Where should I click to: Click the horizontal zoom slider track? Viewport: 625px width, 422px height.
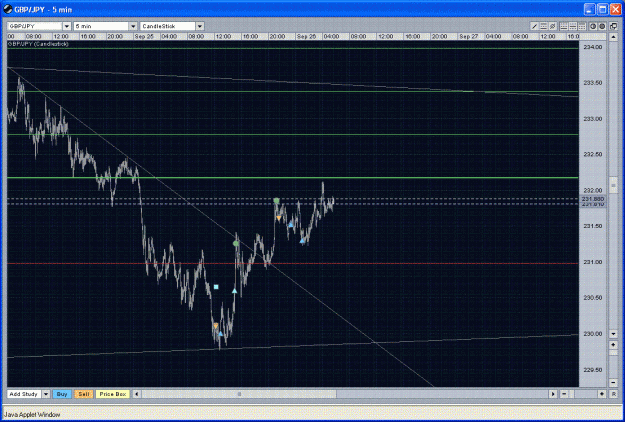pos(585,394)
